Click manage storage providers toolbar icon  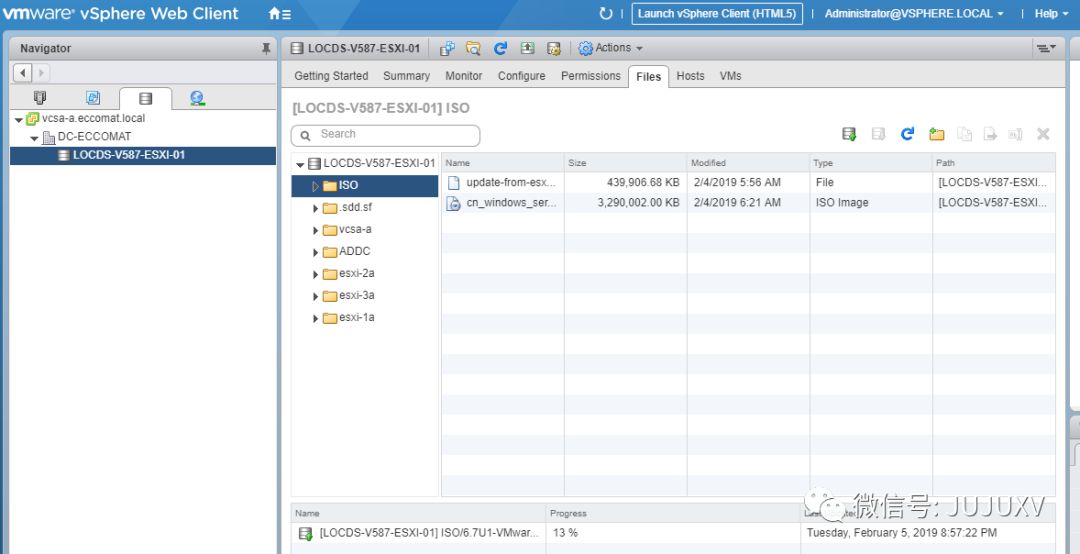pyautogui.click(x=554, y=48)
